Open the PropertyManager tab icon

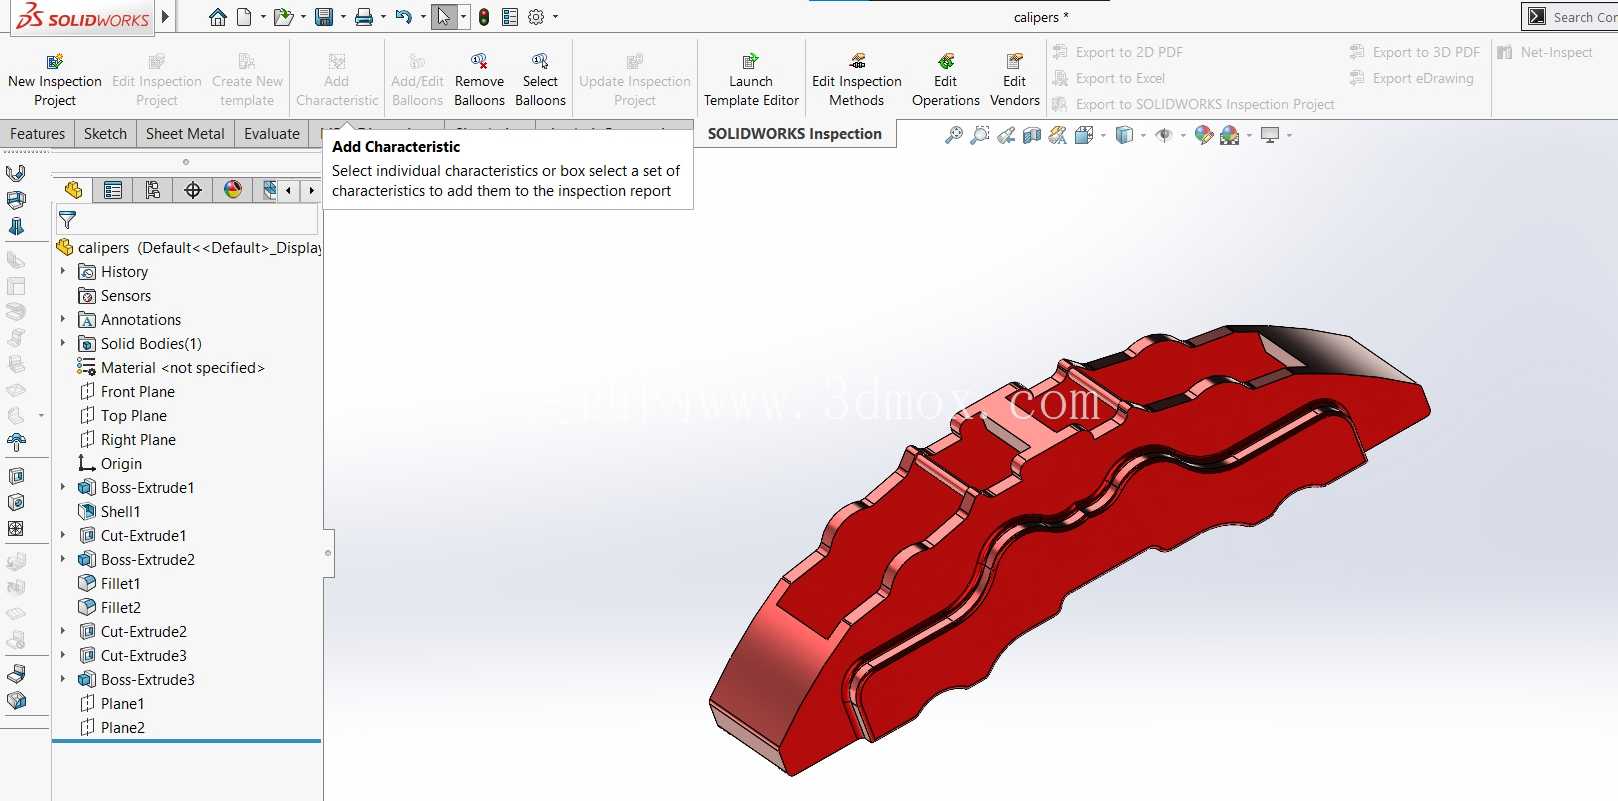113,190
